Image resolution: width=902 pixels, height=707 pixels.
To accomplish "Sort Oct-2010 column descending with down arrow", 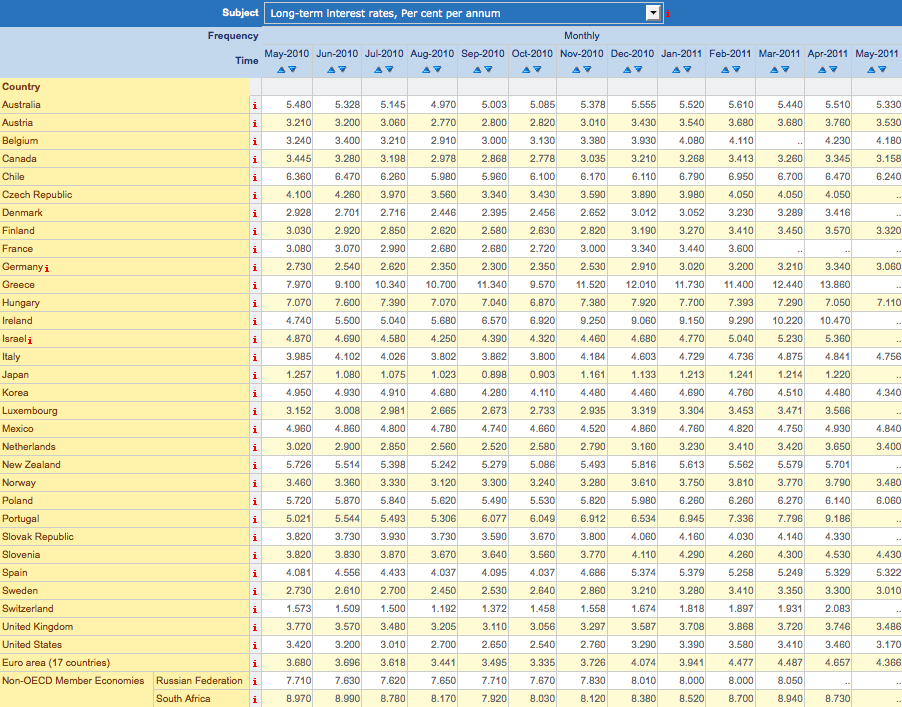I will pyautogui.click(x=538, y=69).
